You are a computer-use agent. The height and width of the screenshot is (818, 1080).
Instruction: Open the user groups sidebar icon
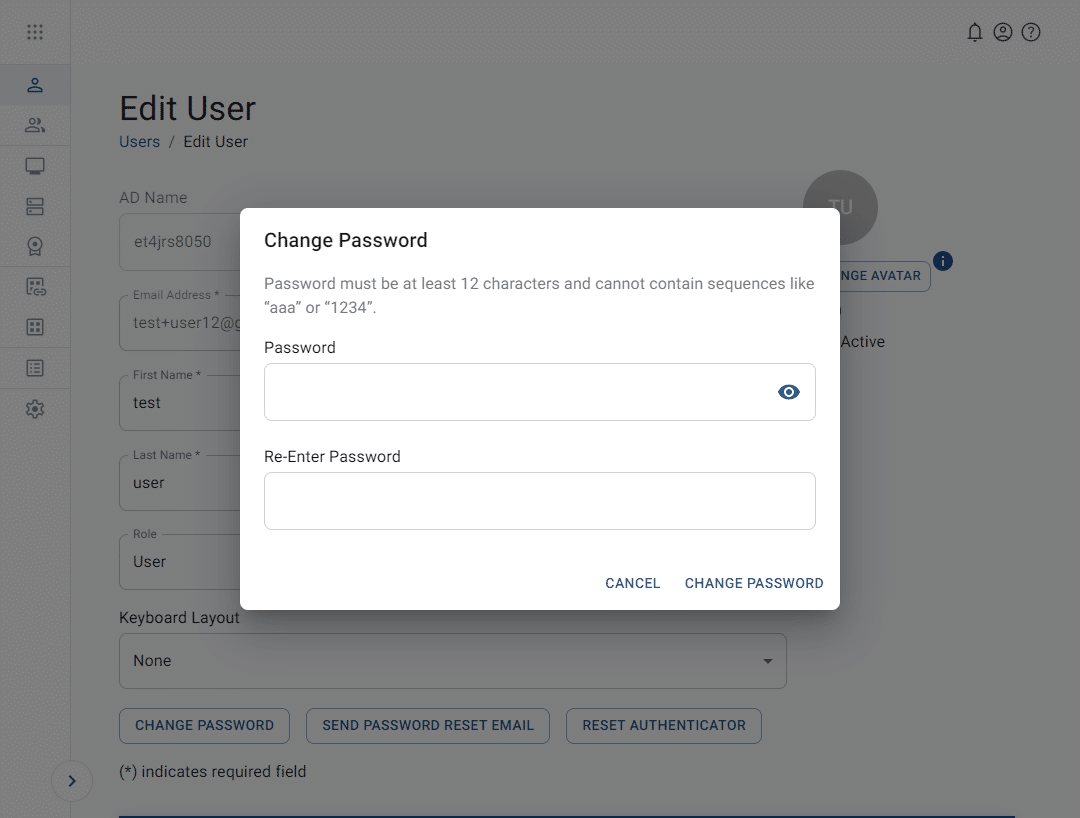[35, 125]
